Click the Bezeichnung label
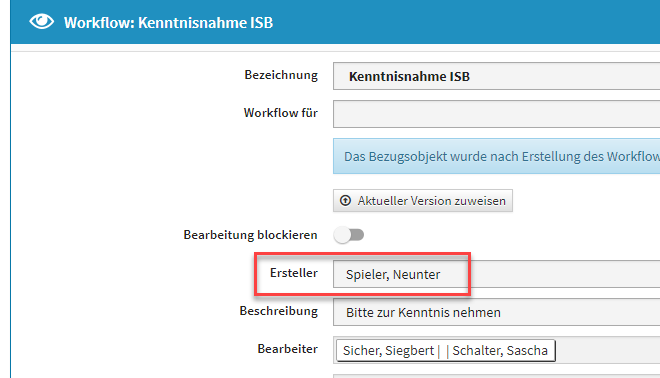660x378 pixels. [281, 75]
